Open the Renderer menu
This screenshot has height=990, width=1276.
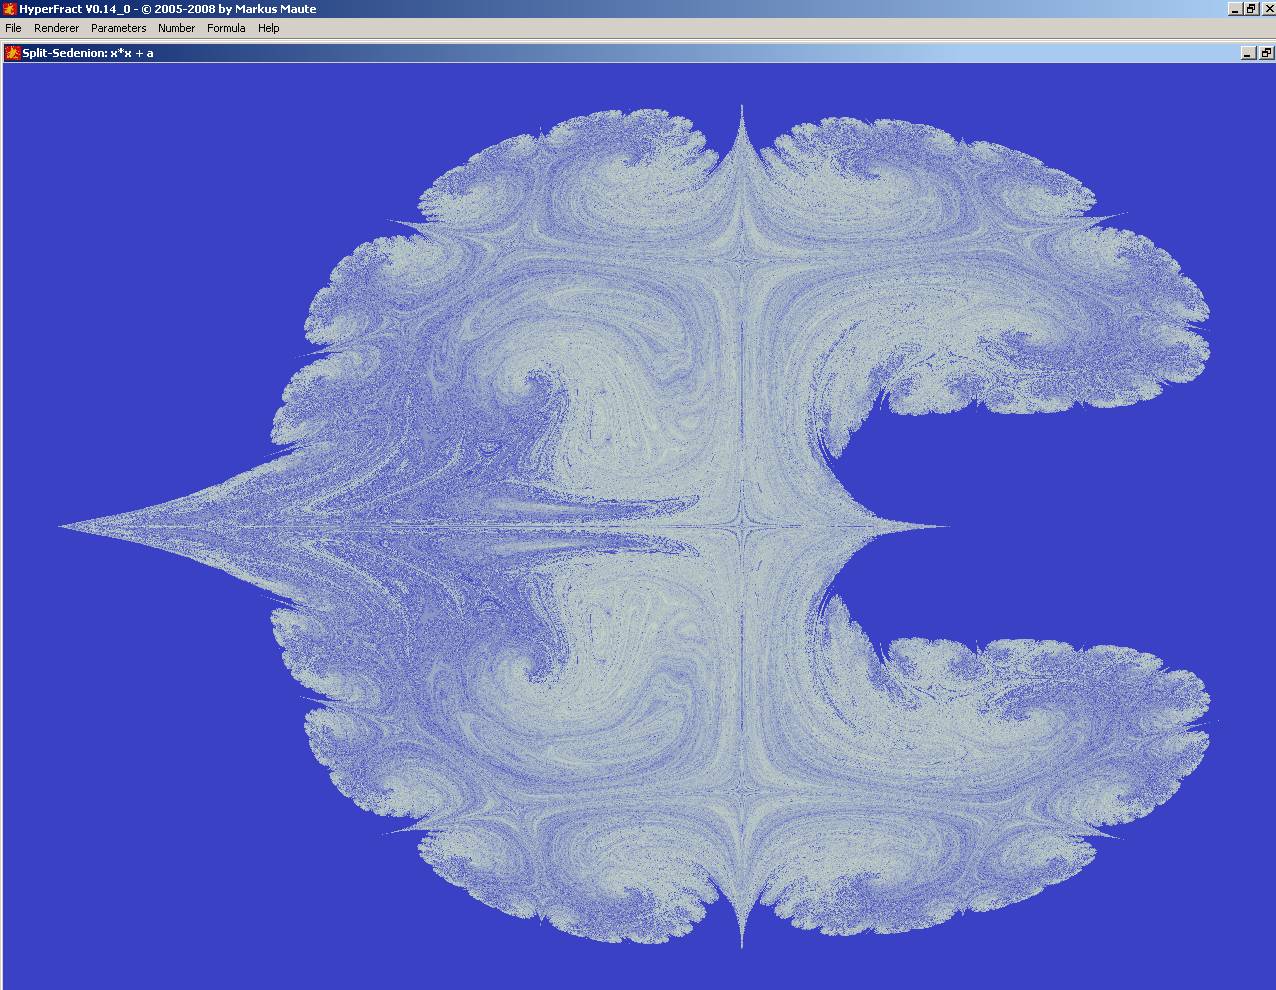pyautogui.click(x=56, y=28)
